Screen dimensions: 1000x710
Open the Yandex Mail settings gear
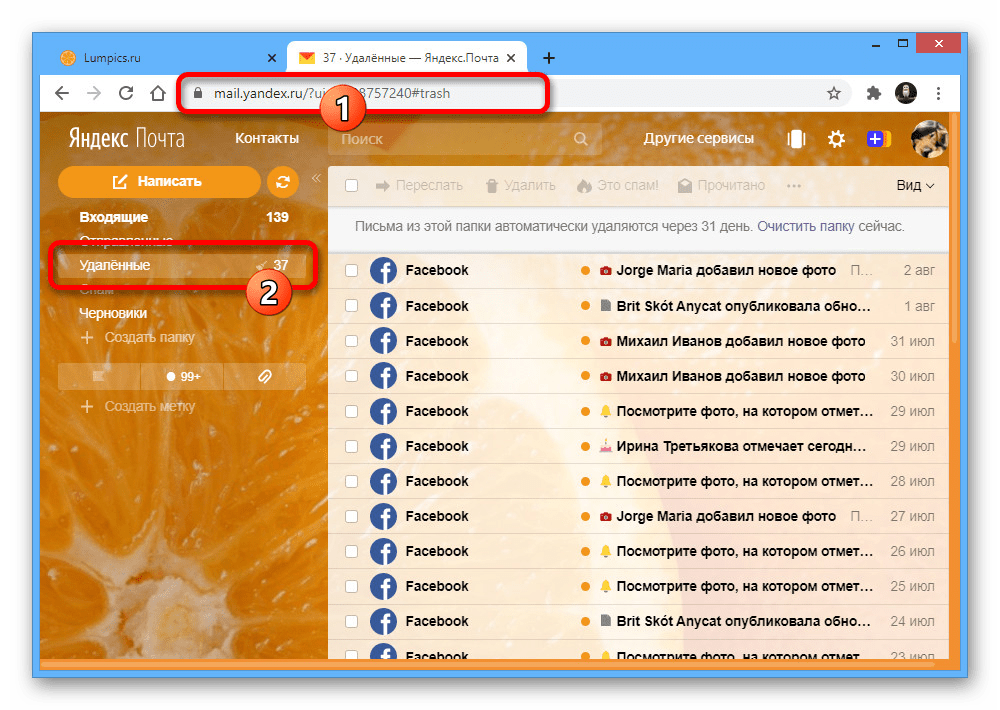click(x=836, y=139)
